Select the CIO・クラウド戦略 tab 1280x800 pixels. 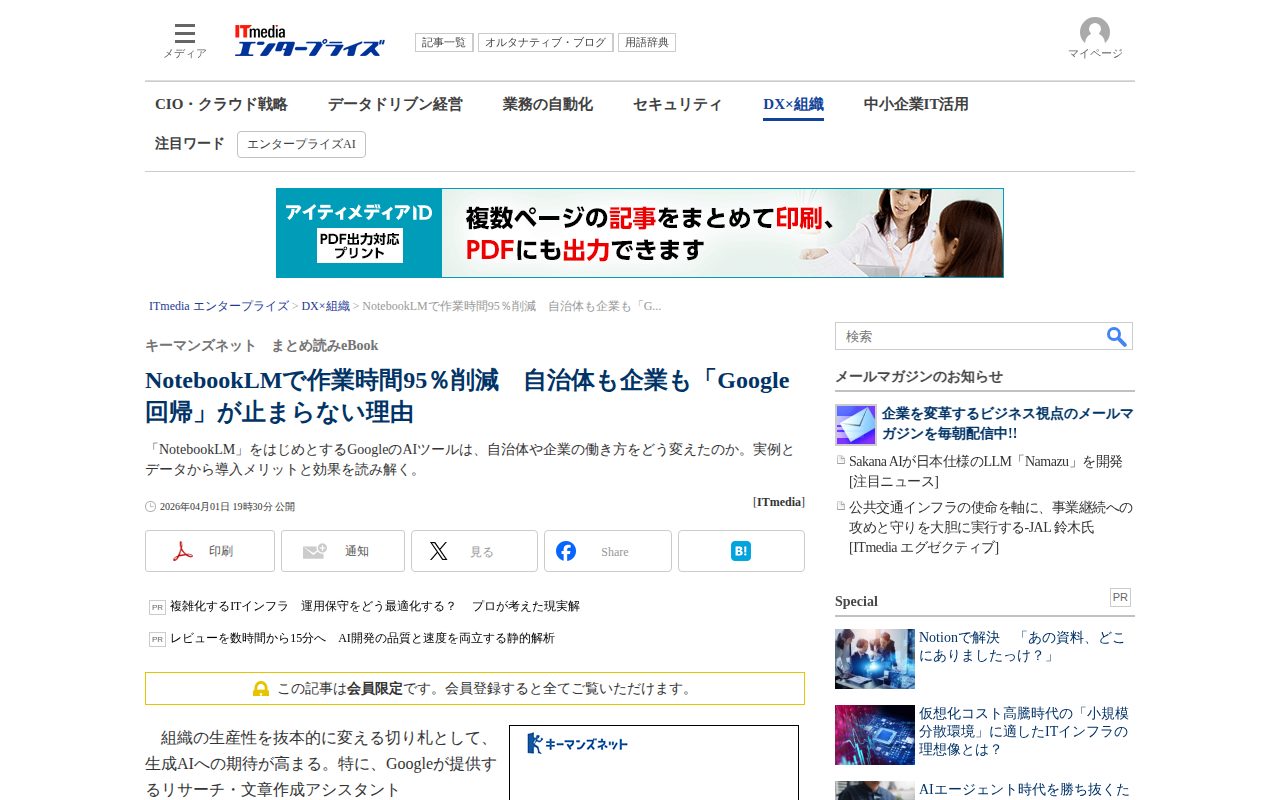pos(221,104)
